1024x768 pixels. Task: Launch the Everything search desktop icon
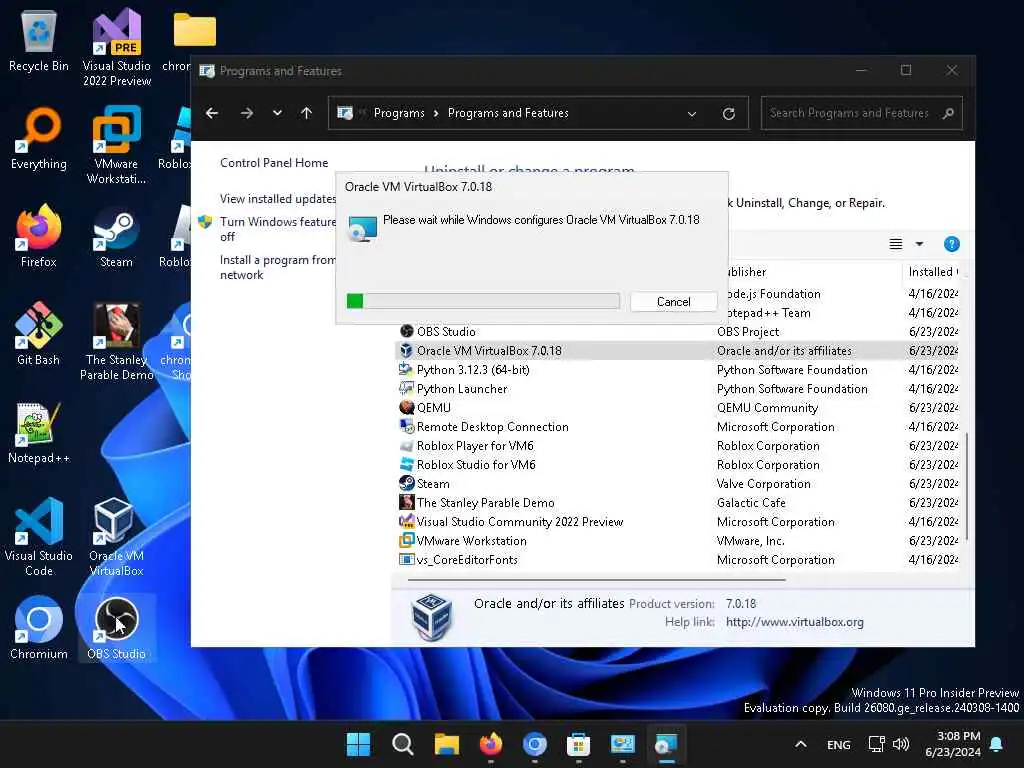[39, 138]
